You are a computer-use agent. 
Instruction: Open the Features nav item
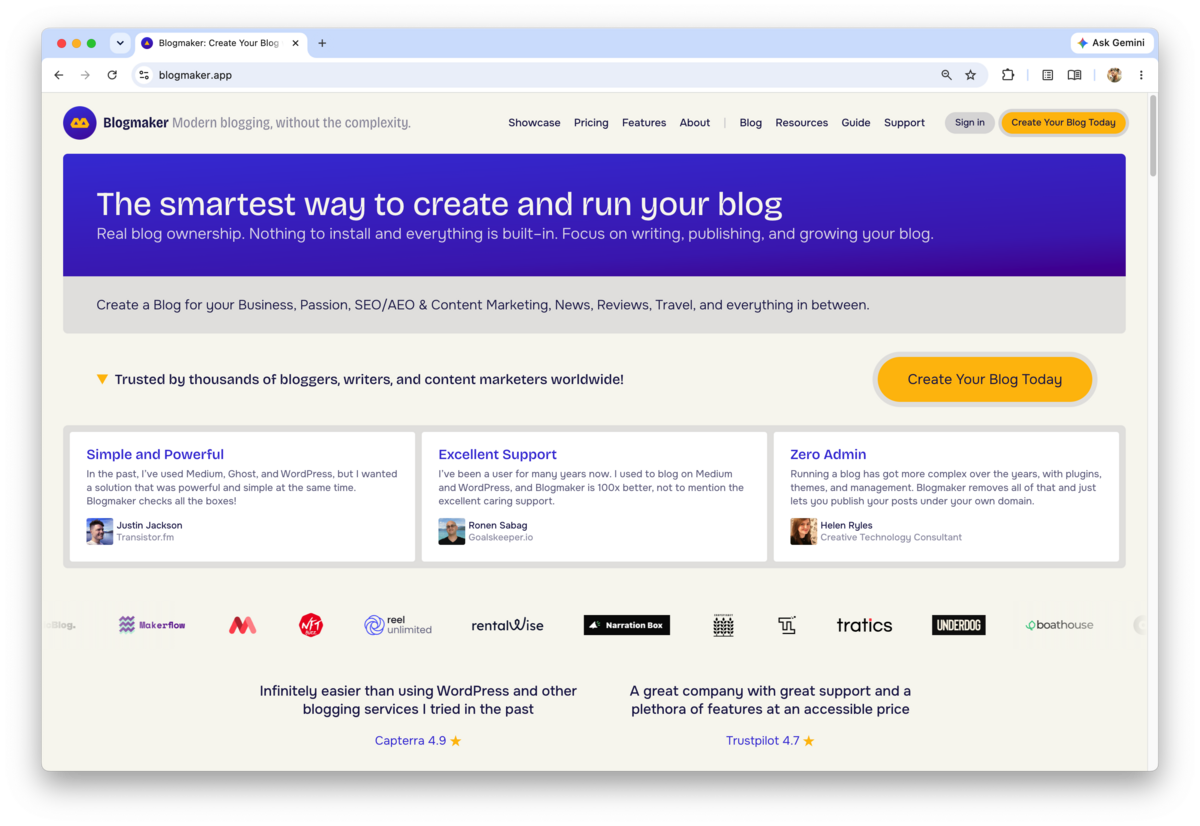[644, 123]
